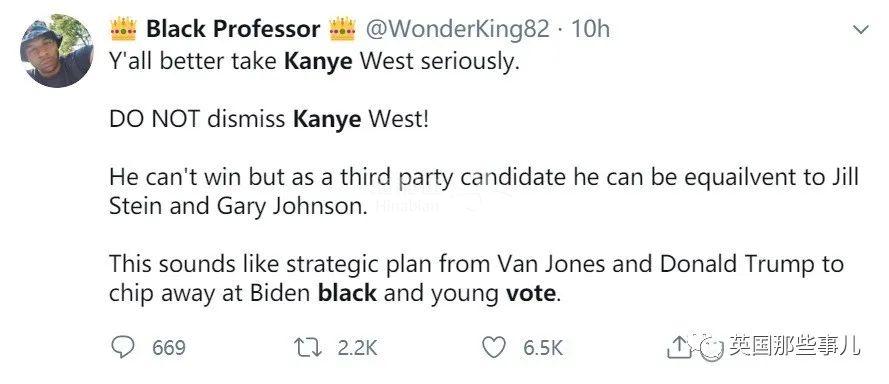The width and height of the screenshot is (889, 384).
Task: Click bold Kanye in first line
Action: (318, 61)
